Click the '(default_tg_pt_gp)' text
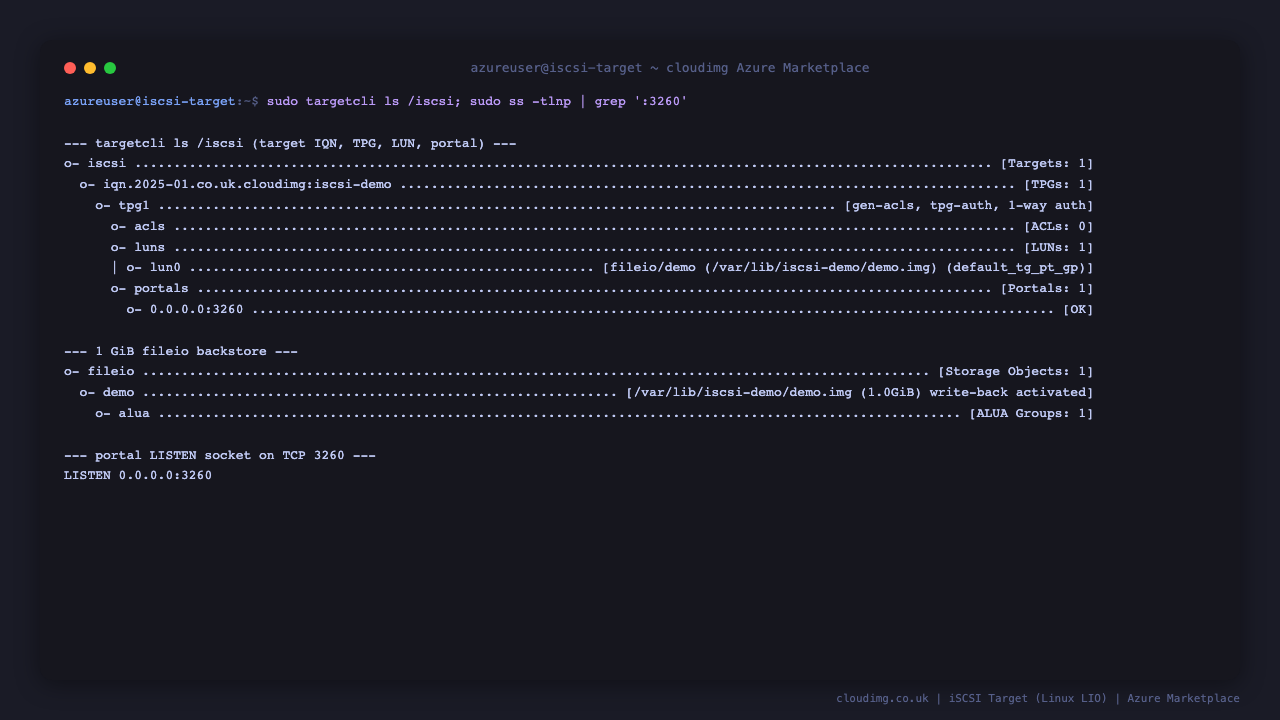 click(x=1016, y=268)
